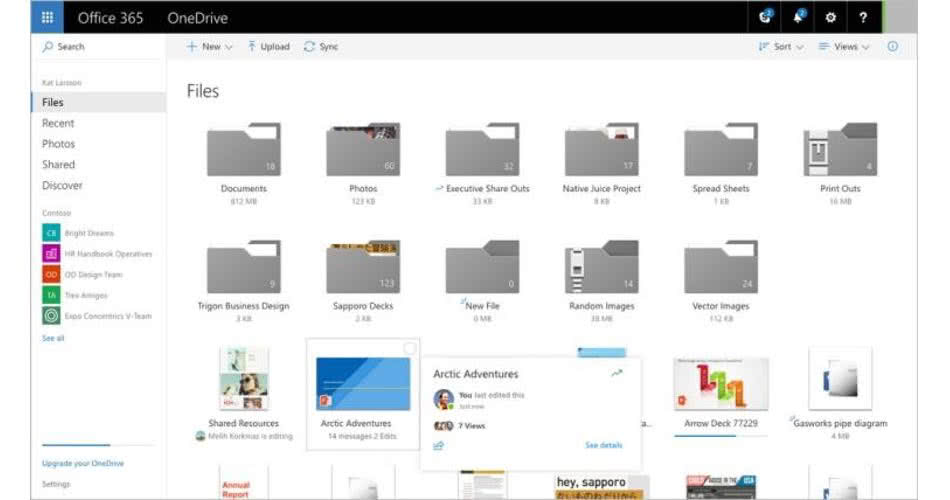Screen dimensions: 950x500
Task: Open the Sapporo Decks folder
Action: point(363,267)
